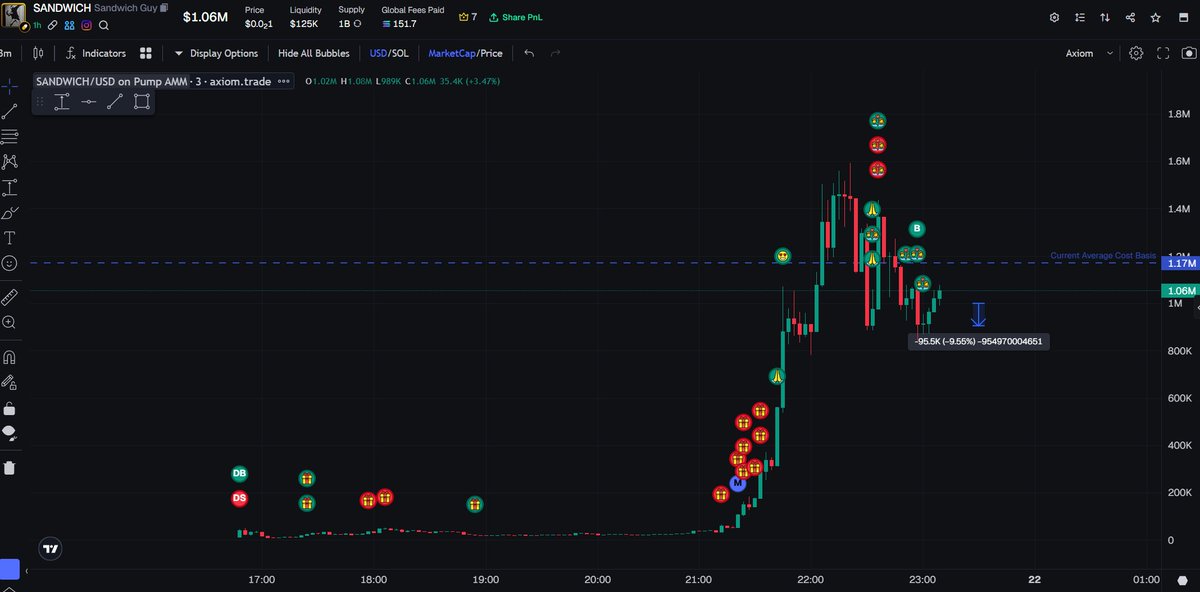Open the candlestick chart style selector

point(39,53)
